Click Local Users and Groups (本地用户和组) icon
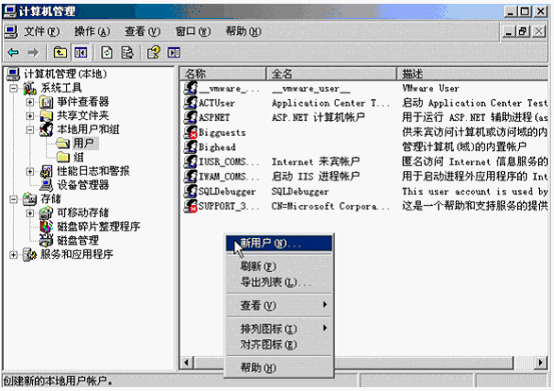The image size is (554, 391). 46,130
